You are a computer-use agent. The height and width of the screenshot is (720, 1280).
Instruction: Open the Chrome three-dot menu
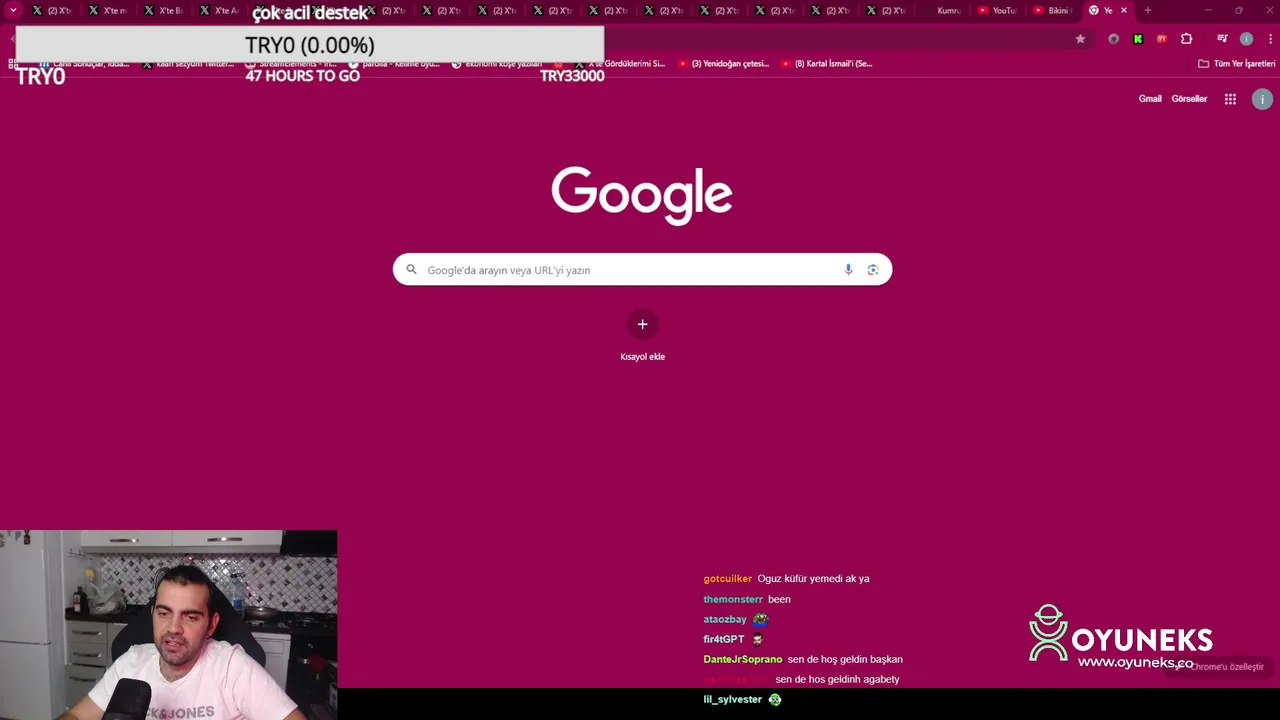pyautogui.click(x=1269, y=39)
